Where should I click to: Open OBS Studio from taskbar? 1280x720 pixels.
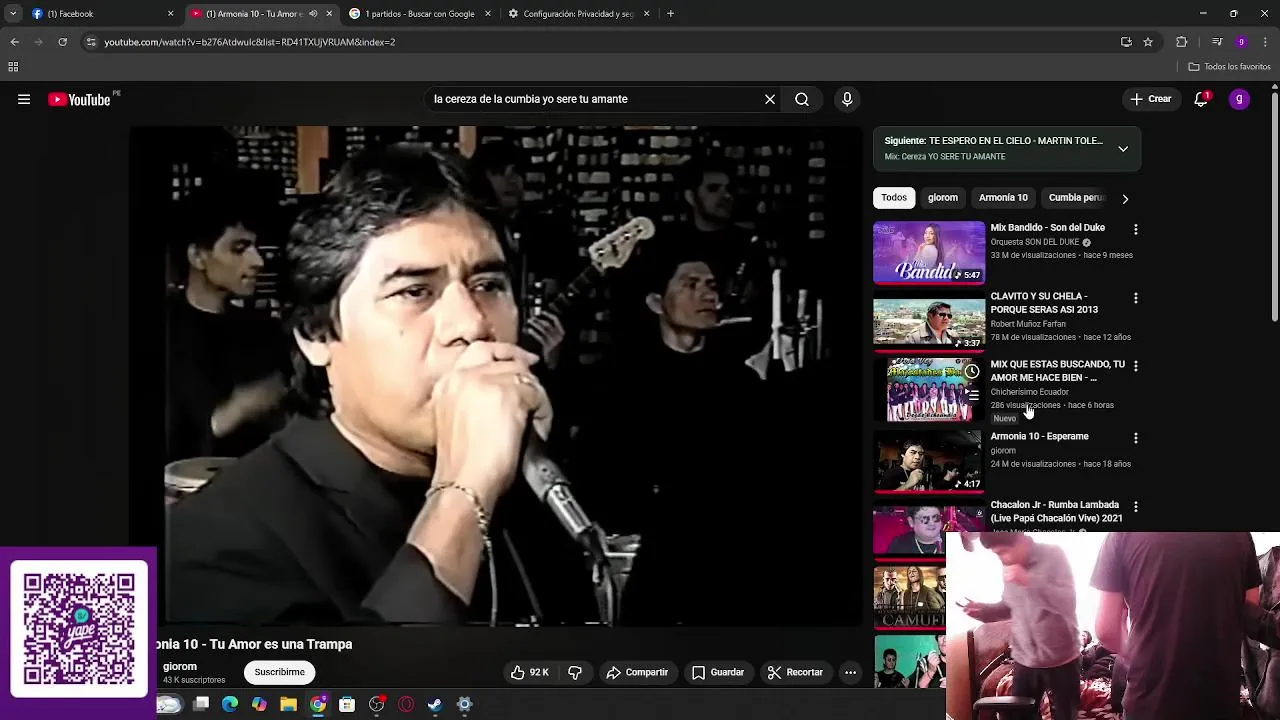(376, 705)
